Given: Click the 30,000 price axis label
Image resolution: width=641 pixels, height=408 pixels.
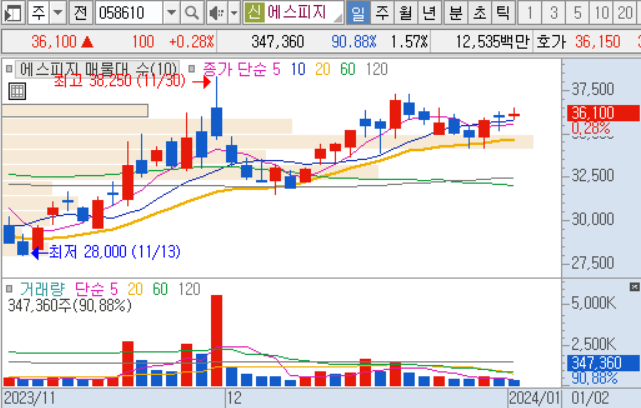Looking at the screenshot, I should (x=592, y=219).
